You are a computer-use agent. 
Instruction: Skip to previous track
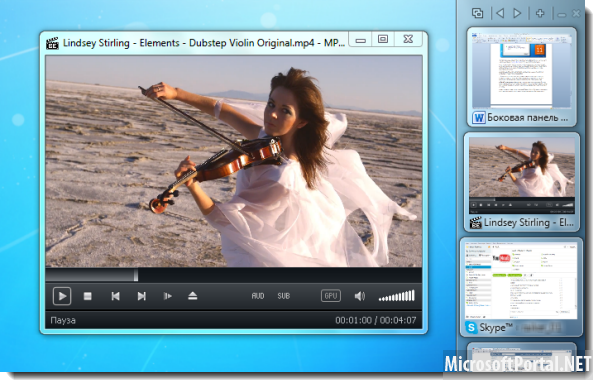tap(115, 296)
